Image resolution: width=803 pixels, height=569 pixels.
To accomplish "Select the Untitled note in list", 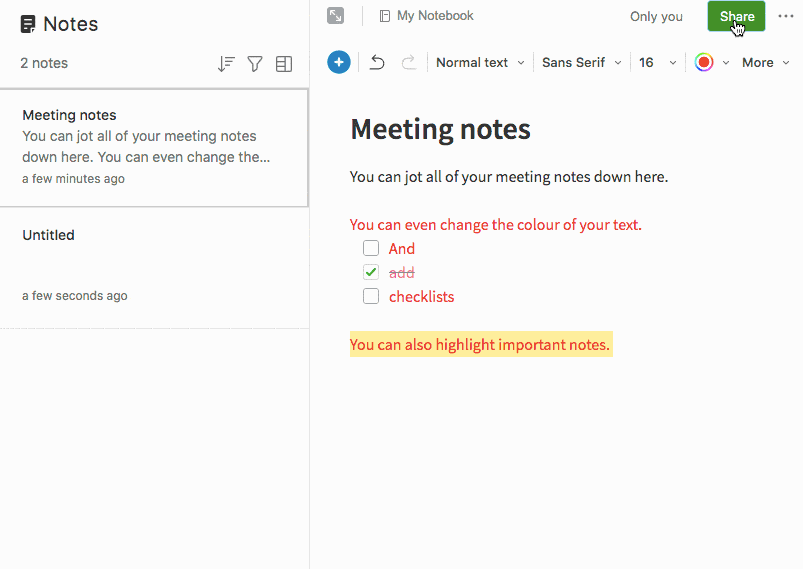I will coord(154,267).
